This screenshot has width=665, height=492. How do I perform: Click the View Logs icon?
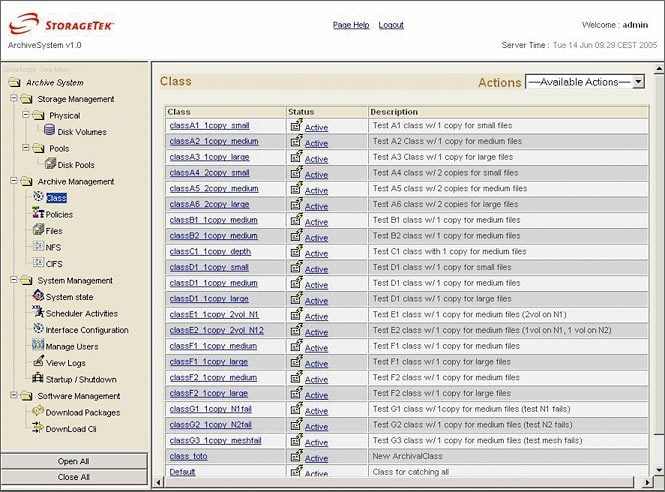pos(38,362)
